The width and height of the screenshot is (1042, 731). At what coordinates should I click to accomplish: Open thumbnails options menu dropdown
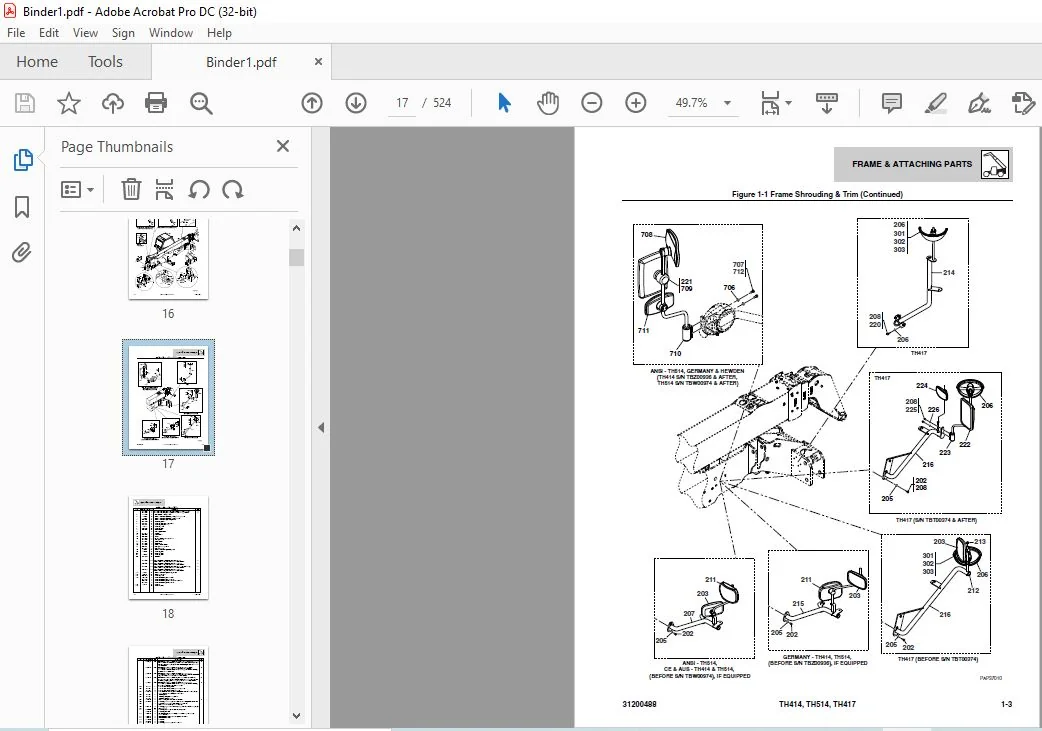point(77,190)
